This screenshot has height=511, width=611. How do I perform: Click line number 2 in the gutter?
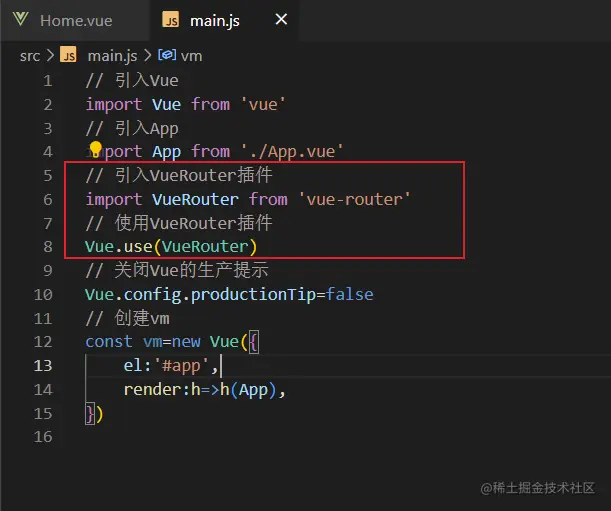[48, 105]
